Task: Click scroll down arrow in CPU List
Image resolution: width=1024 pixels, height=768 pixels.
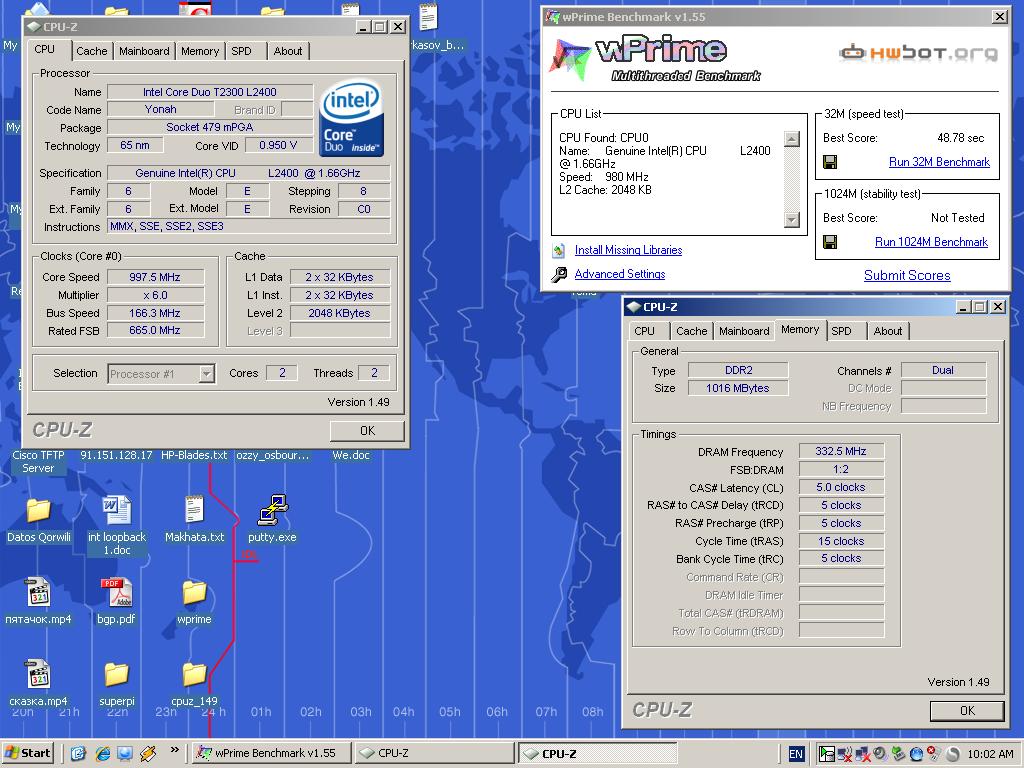Action: pos(792,219)
